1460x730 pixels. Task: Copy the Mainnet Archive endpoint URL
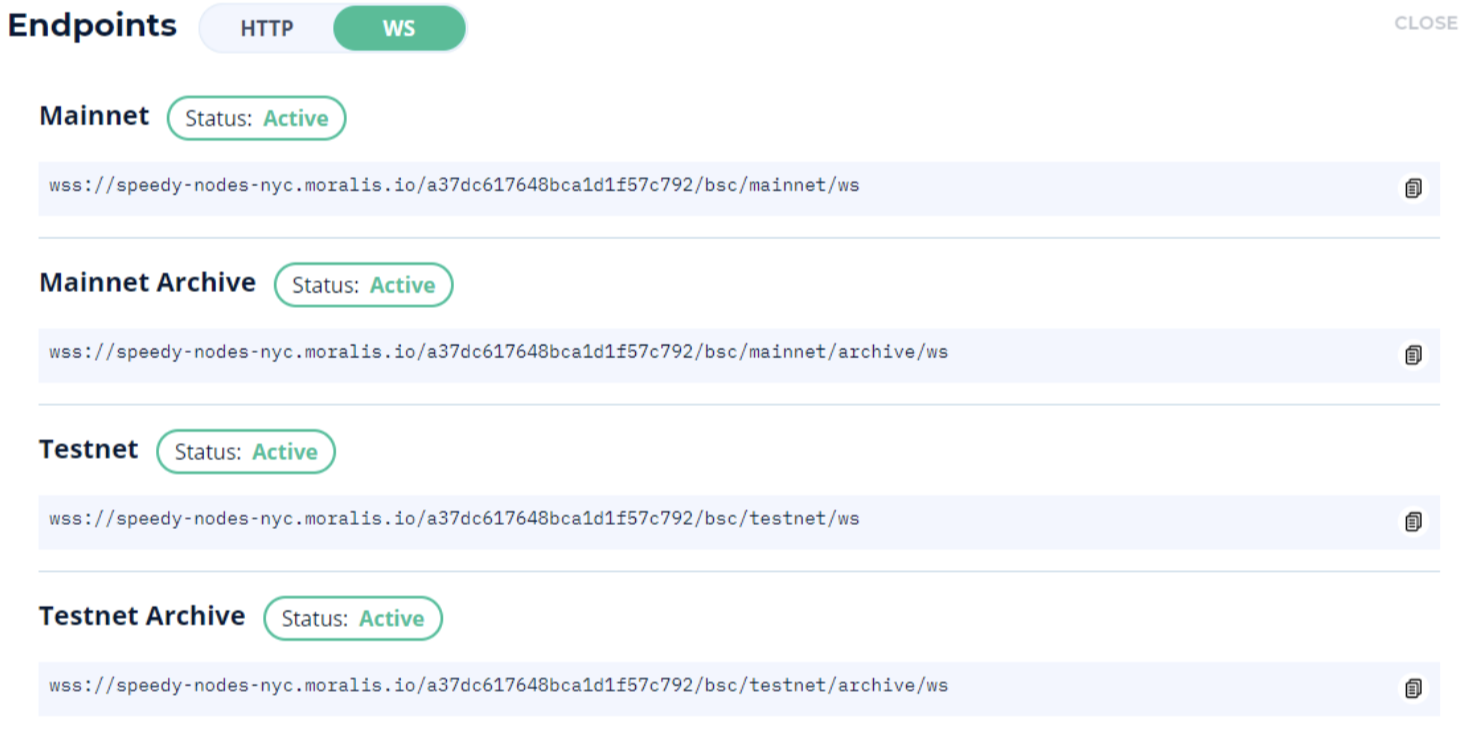tap(1412, 355)
